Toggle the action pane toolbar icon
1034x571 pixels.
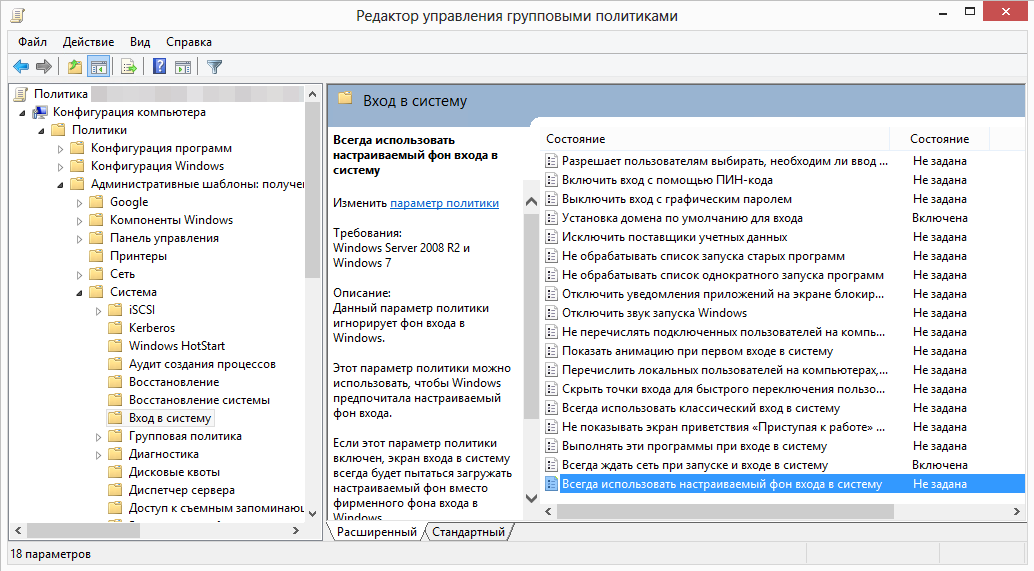[x=183, y=67]
